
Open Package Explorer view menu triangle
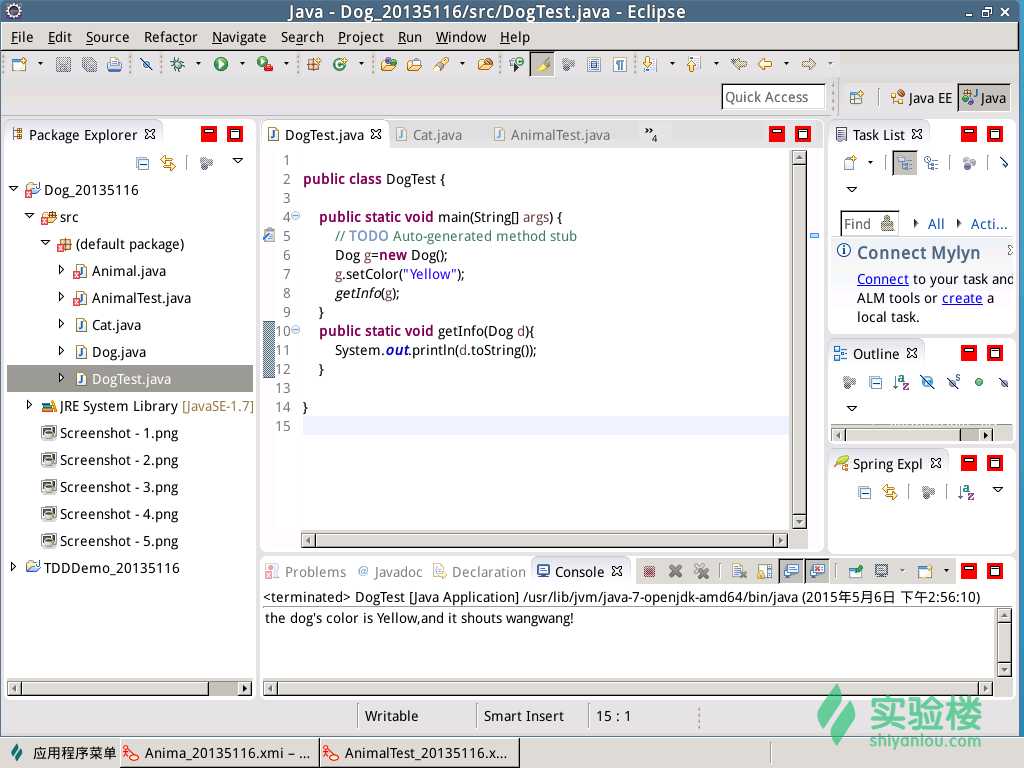[238, 161]
